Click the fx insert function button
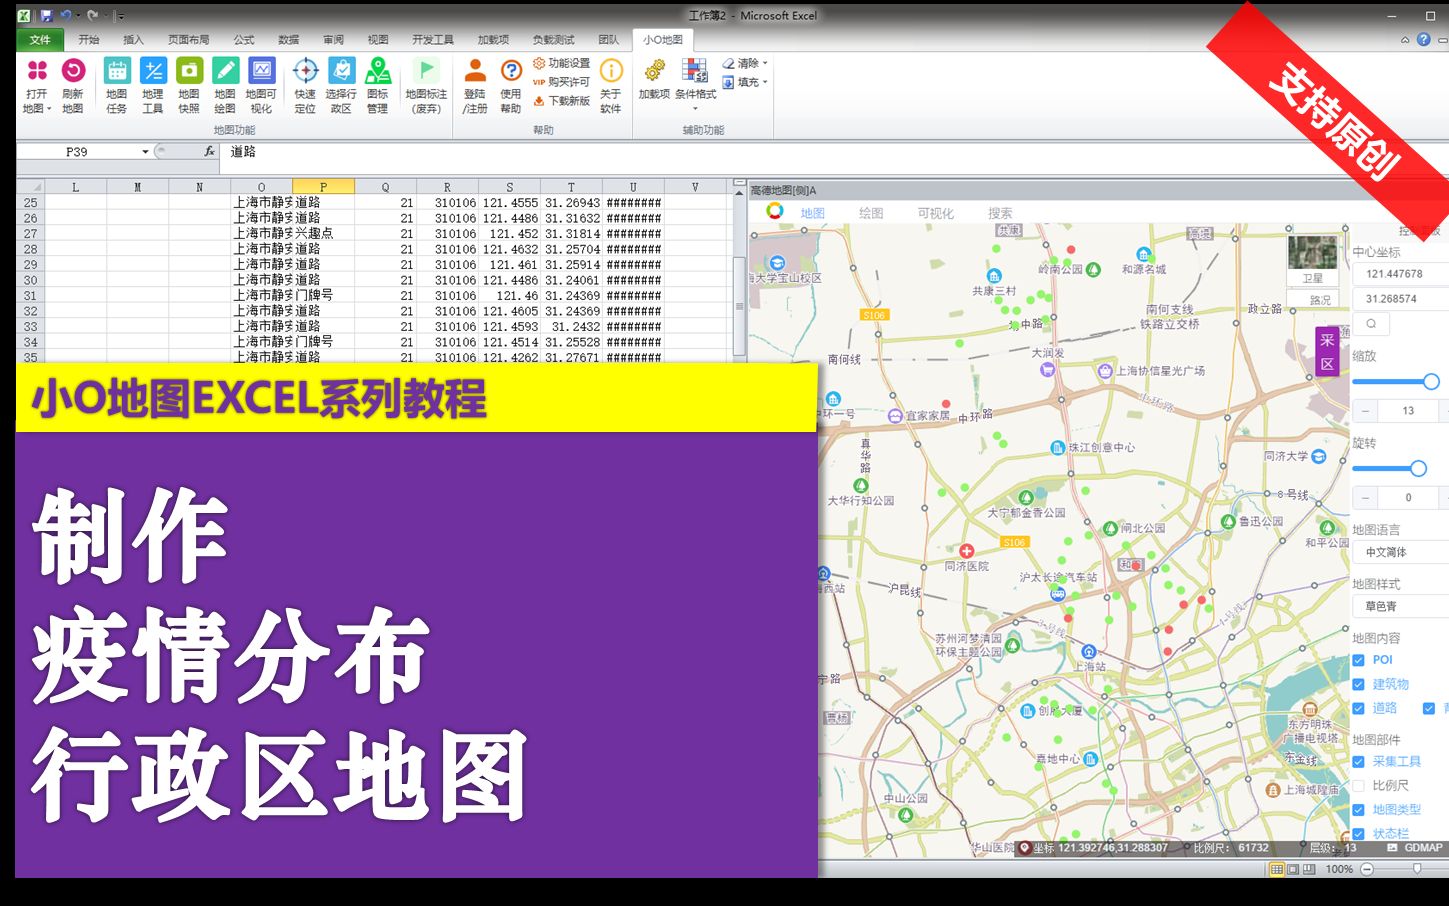The height and width of the screenshot is (906, 1449). (x=209, y=152)
